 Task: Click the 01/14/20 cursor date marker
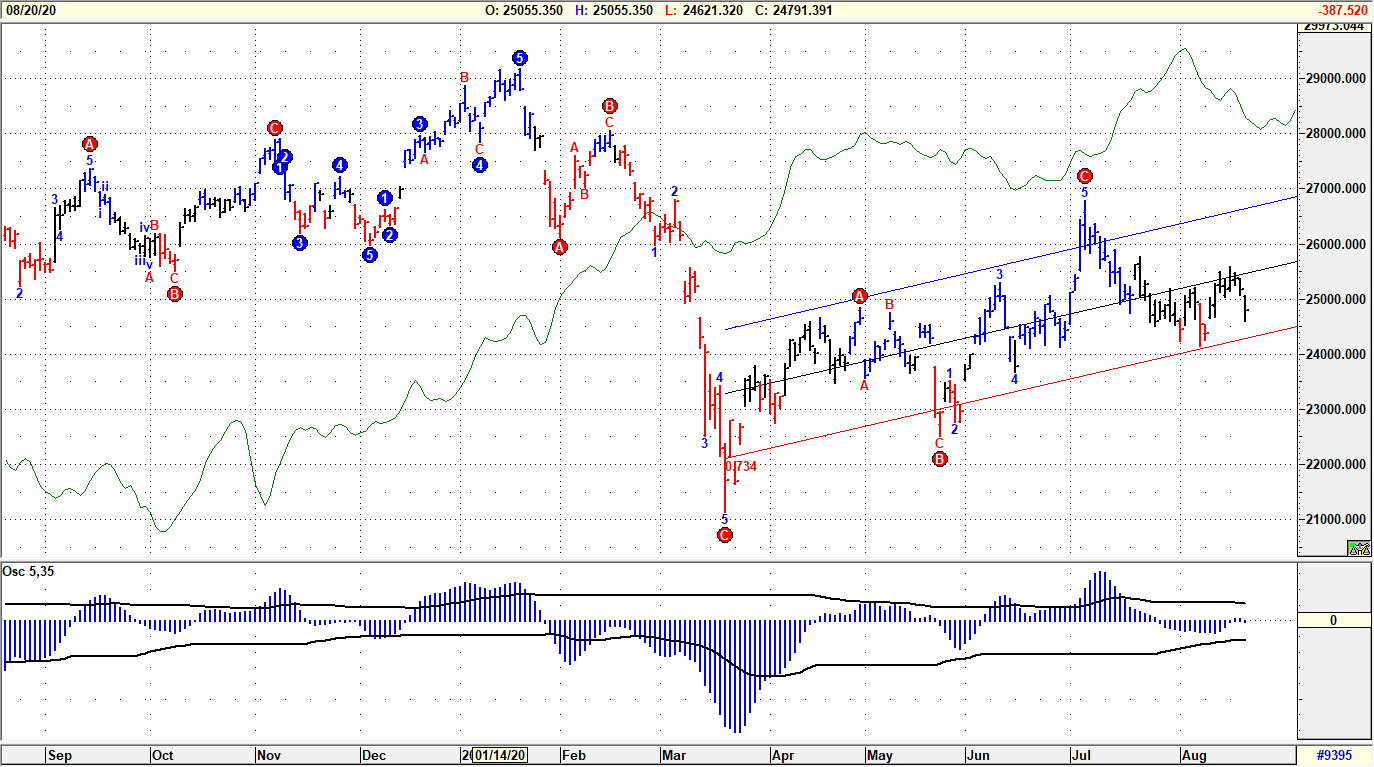pyautogui.click(x=501, y=755)
